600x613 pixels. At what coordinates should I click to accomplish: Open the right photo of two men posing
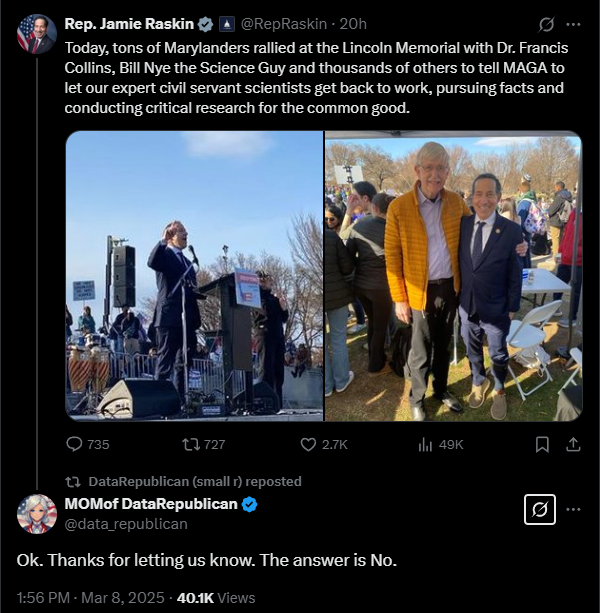click(453, 276)
